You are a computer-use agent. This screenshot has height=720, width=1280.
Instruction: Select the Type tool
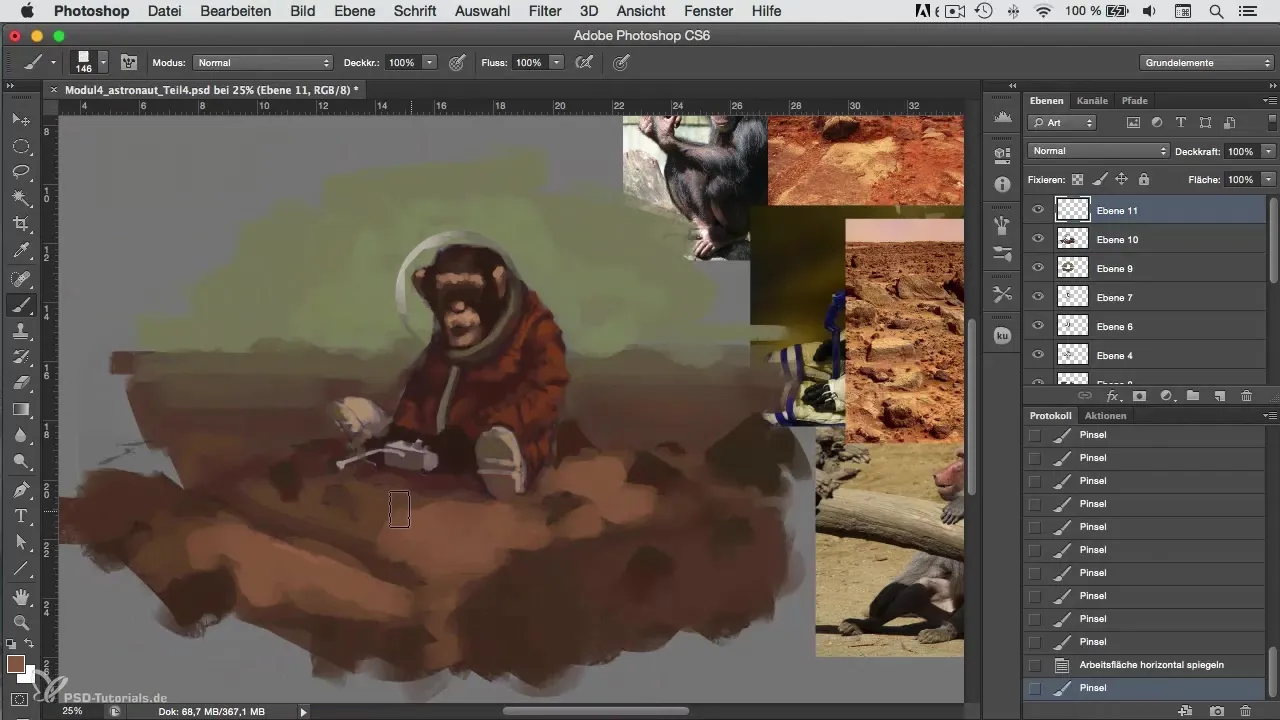[x=21, y=516]
